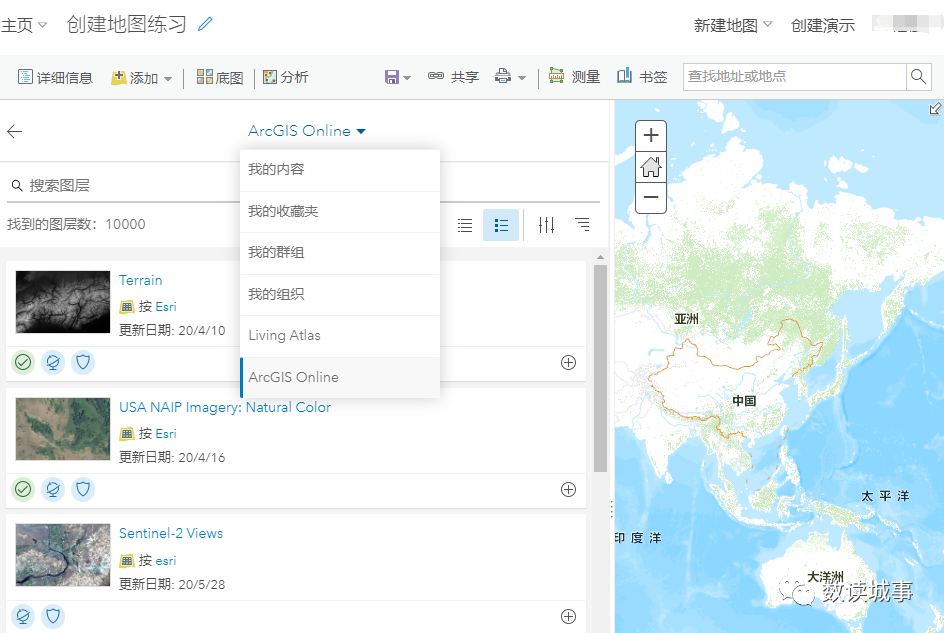Open the print dropdown menu
Image resolution: width=944 pixels, height=633 pixels.
(x=510, y=77)
